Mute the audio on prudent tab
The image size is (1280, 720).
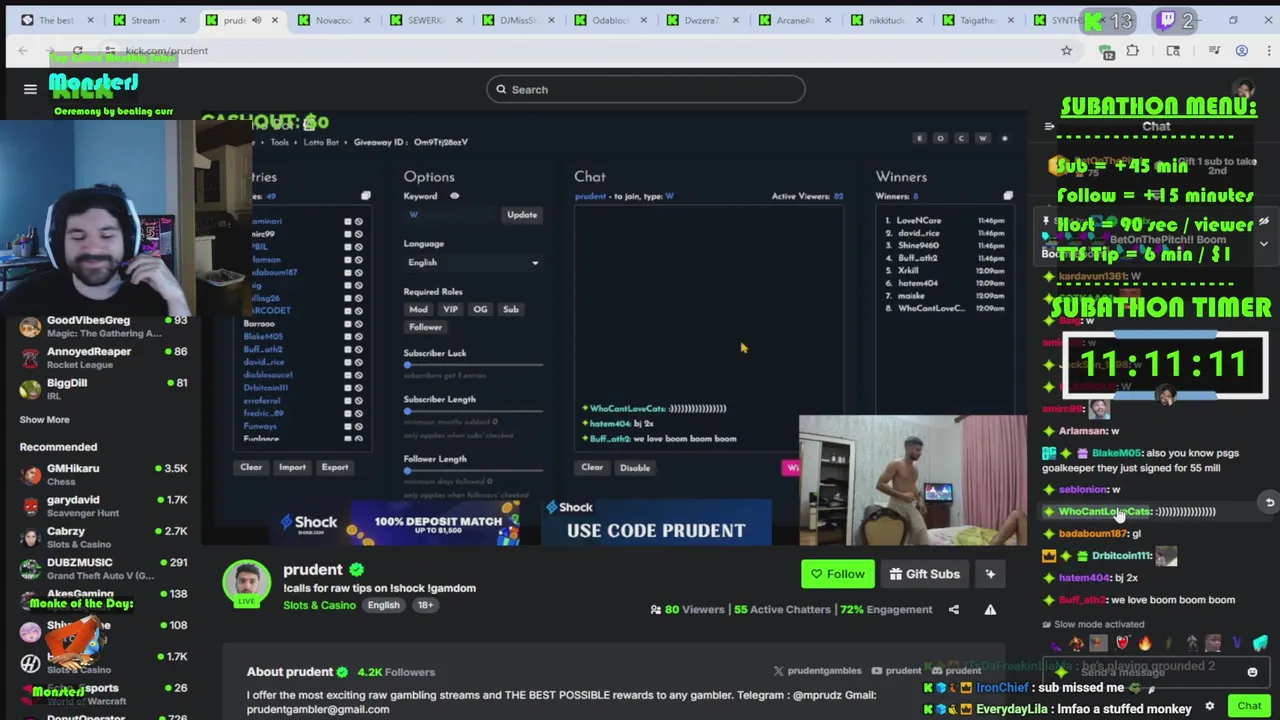[256, 20]
